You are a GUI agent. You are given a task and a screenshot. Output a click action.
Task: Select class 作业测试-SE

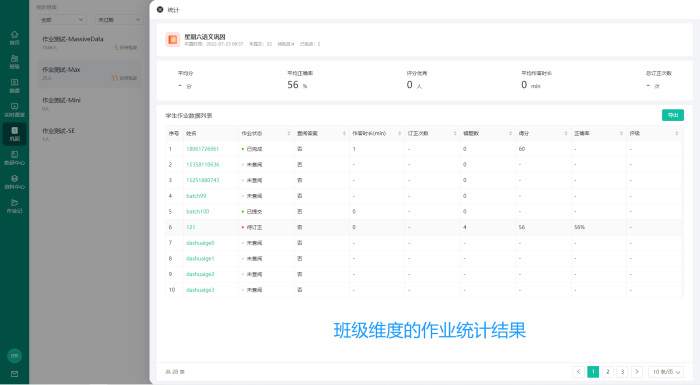pyautogui.click(x=89, y=134)
